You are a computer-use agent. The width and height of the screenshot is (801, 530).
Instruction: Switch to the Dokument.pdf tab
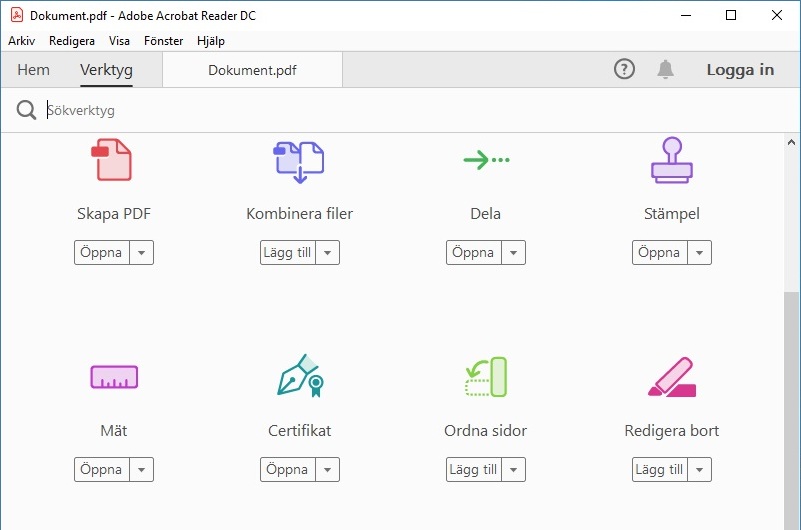coord(252,70)
